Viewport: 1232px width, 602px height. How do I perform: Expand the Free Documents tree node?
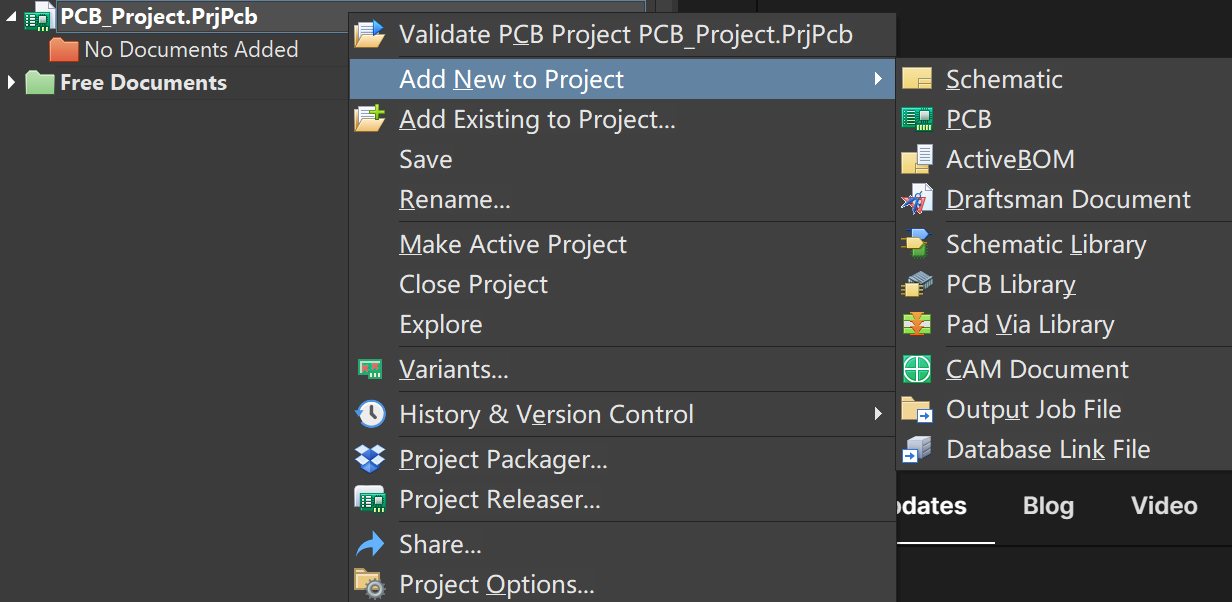(x=11, y=82)
